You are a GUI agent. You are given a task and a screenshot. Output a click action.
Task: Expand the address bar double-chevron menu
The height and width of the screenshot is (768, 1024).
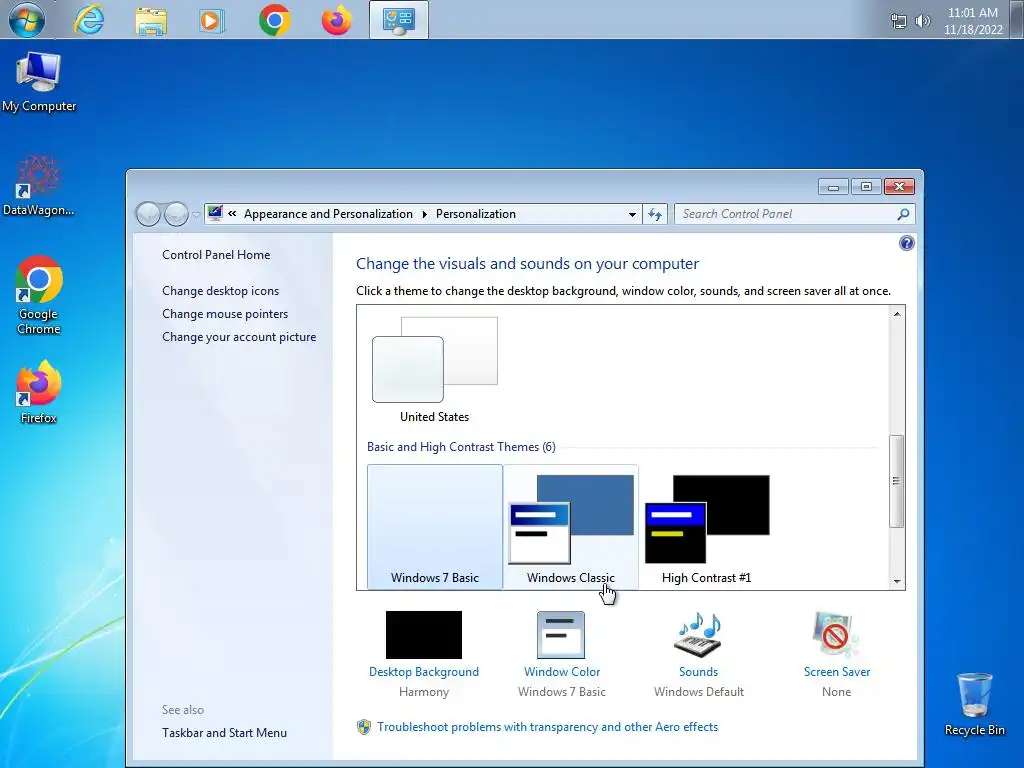click(232, 214)
